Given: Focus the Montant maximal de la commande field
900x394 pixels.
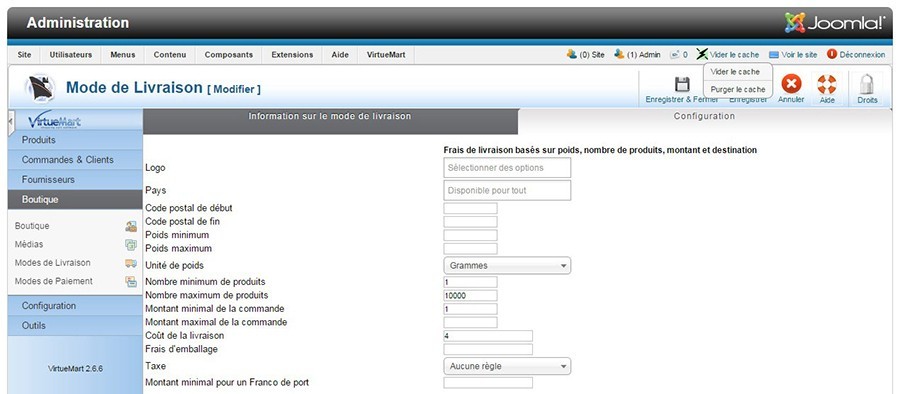Looking at the screenshot, I should point(470,322).
